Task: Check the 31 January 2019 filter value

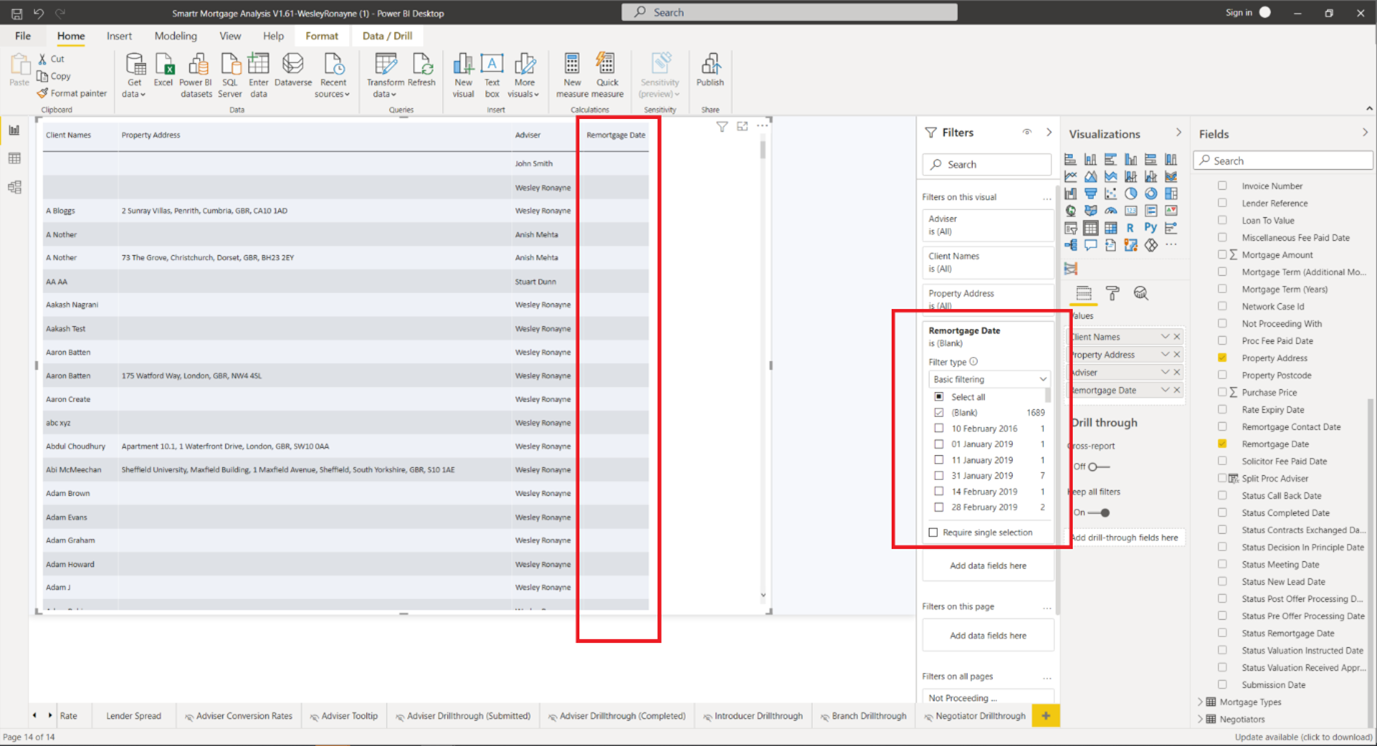Action: pos(938,476)
